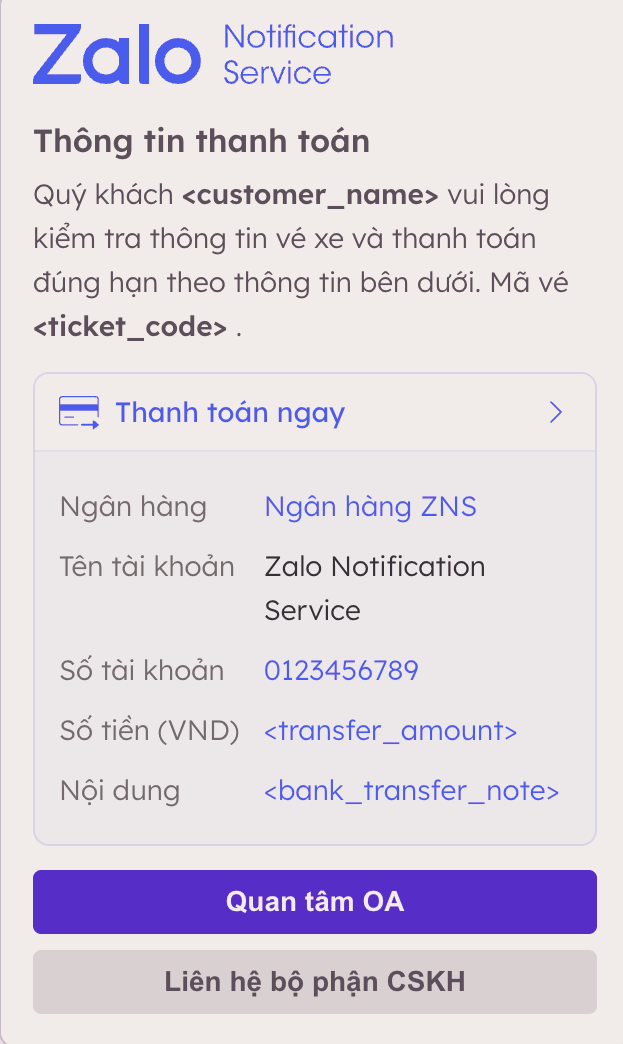The width and height of the screenshot is (623, 1044).
Task: Click the Nội dung label
Action: click(x=120, y=791)
